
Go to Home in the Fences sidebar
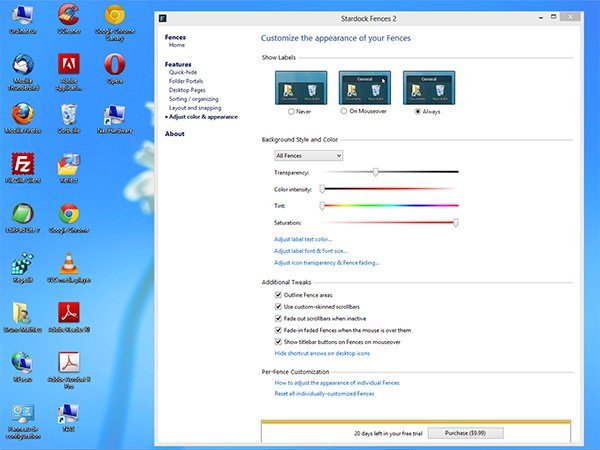(x=177, y=45)
